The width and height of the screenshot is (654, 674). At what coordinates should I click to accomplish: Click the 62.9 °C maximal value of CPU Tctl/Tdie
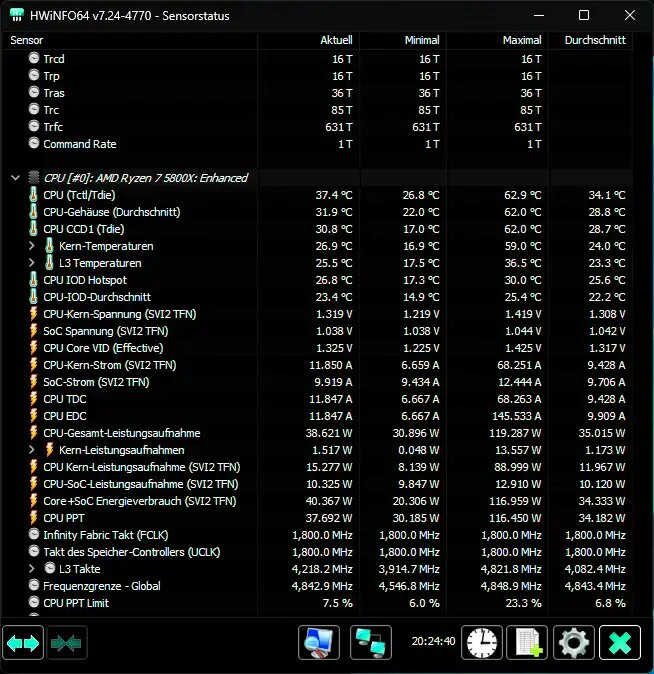(522, 195)
